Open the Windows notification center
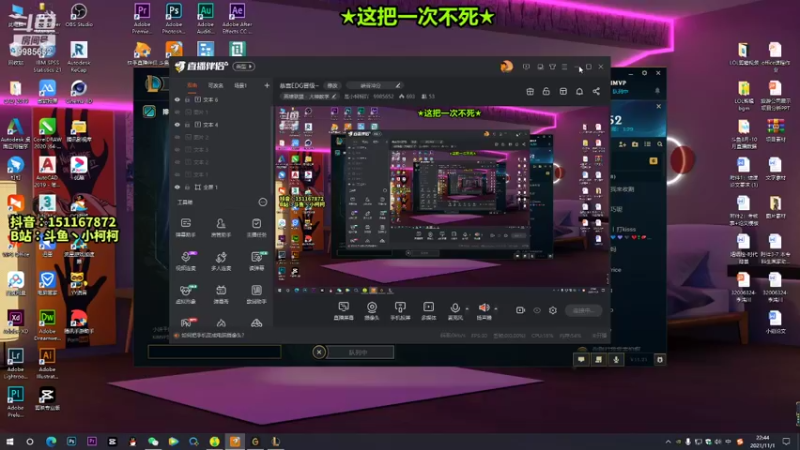This screenshot has width=800, height=450. point(787,441)
